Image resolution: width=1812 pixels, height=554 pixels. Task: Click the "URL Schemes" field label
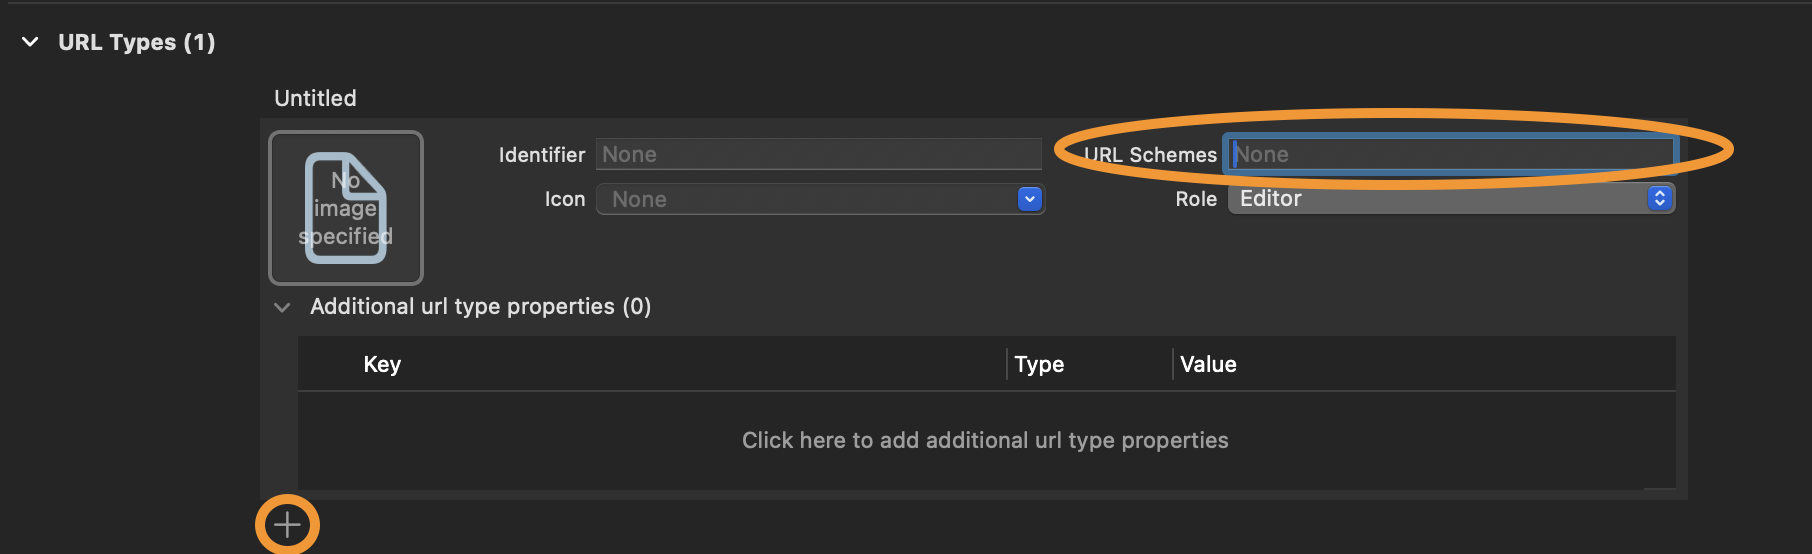pyautogui.click(x=1150, y=155)
